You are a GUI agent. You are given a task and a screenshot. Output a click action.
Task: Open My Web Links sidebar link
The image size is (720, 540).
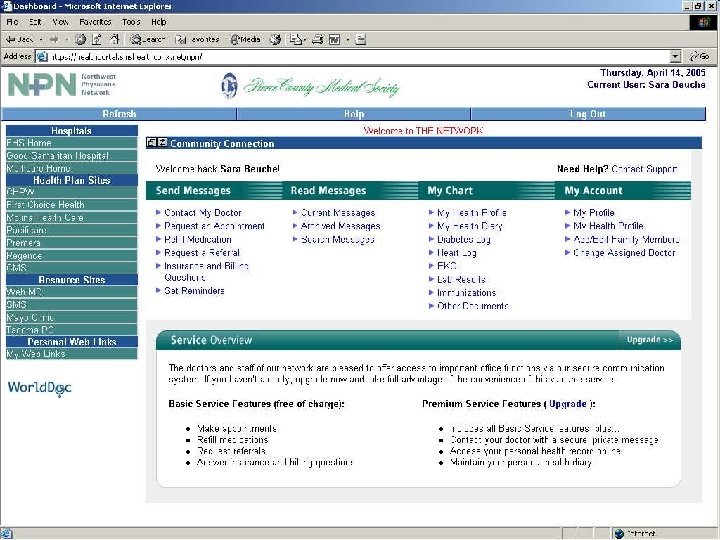(x=72, y=354)
